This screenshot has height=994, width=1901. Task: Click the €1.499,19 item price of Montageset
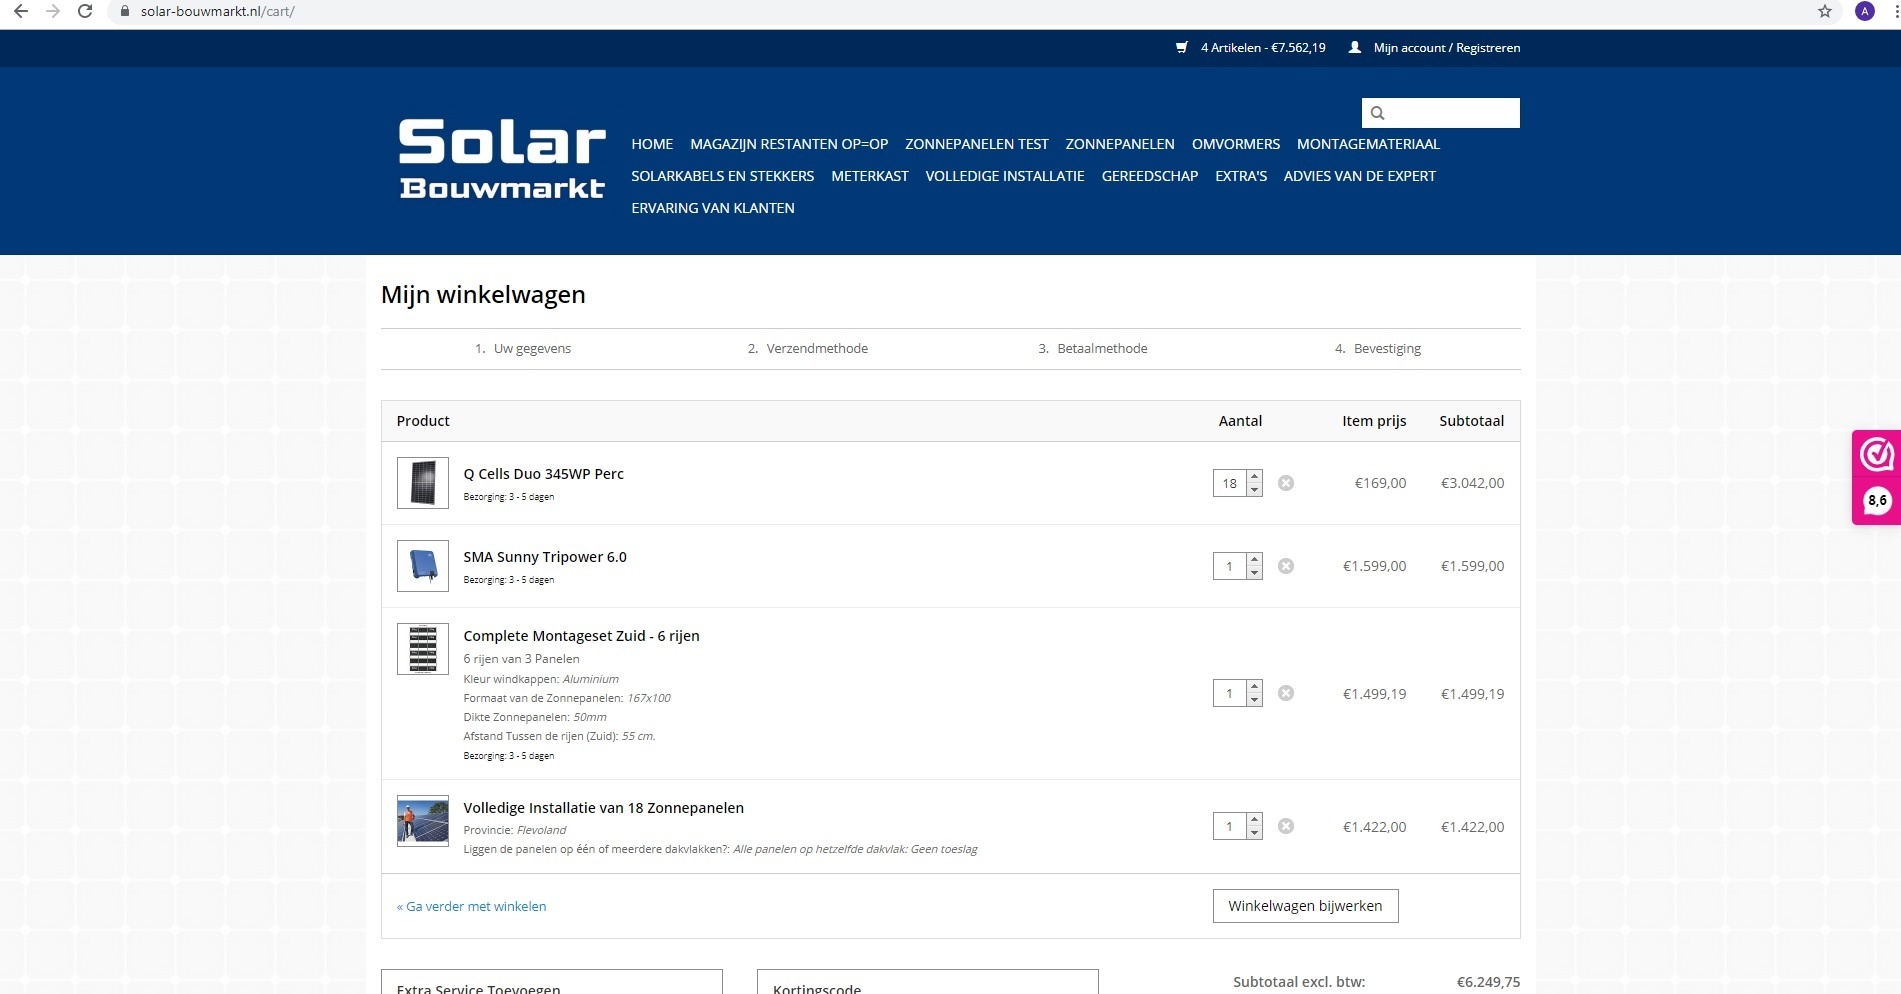click(x=1374, y=694)
